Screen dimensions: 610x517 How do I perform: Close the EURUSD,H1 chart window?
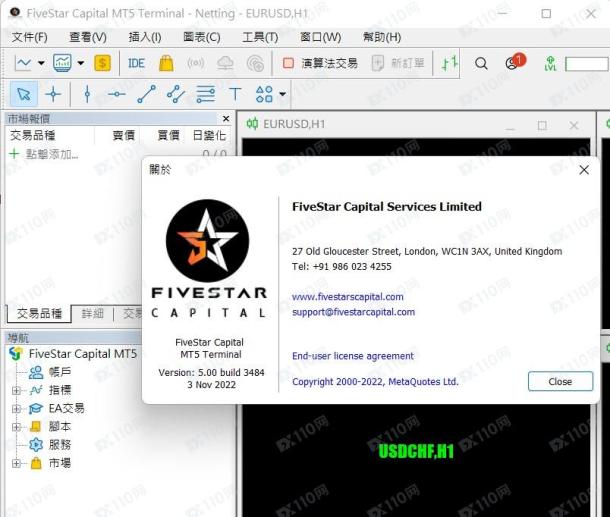click(574, 125)
